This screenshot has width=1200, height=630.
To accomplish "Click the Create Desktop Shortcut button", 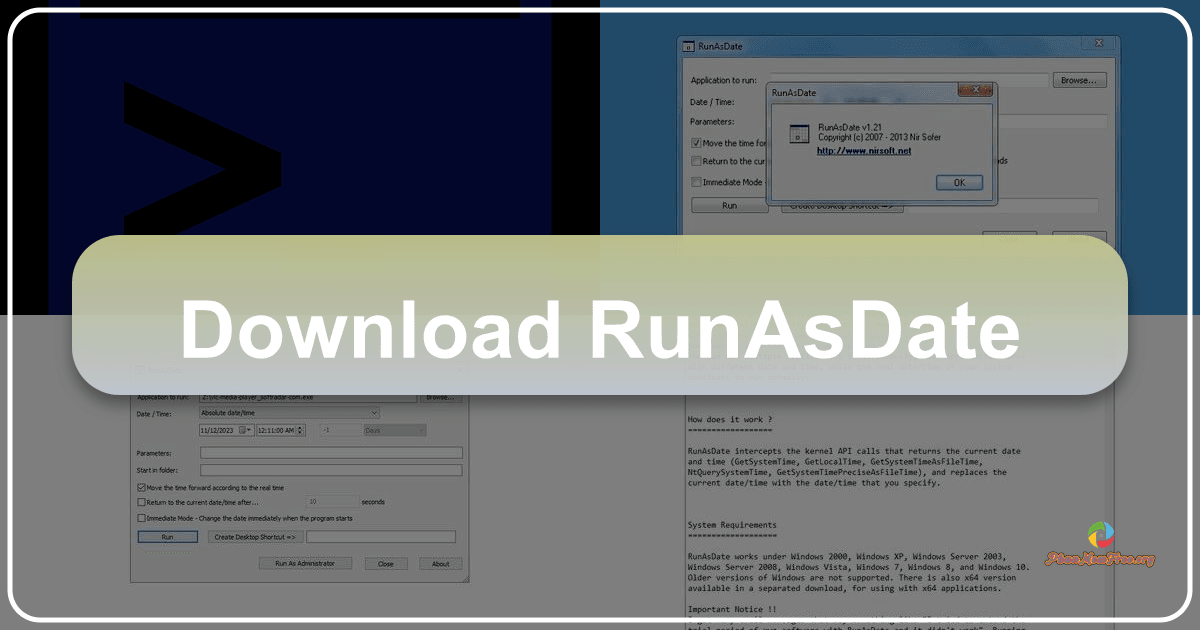I will pos(255,537).
